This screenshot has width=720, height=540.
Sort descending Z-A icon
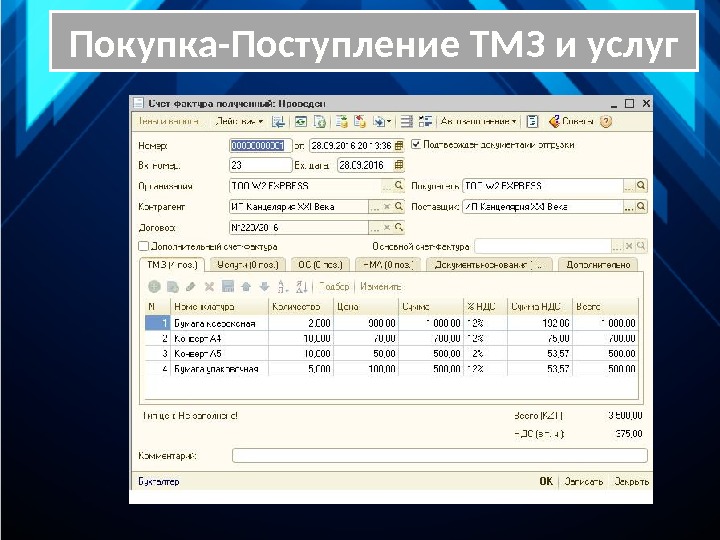pos(302,287)
